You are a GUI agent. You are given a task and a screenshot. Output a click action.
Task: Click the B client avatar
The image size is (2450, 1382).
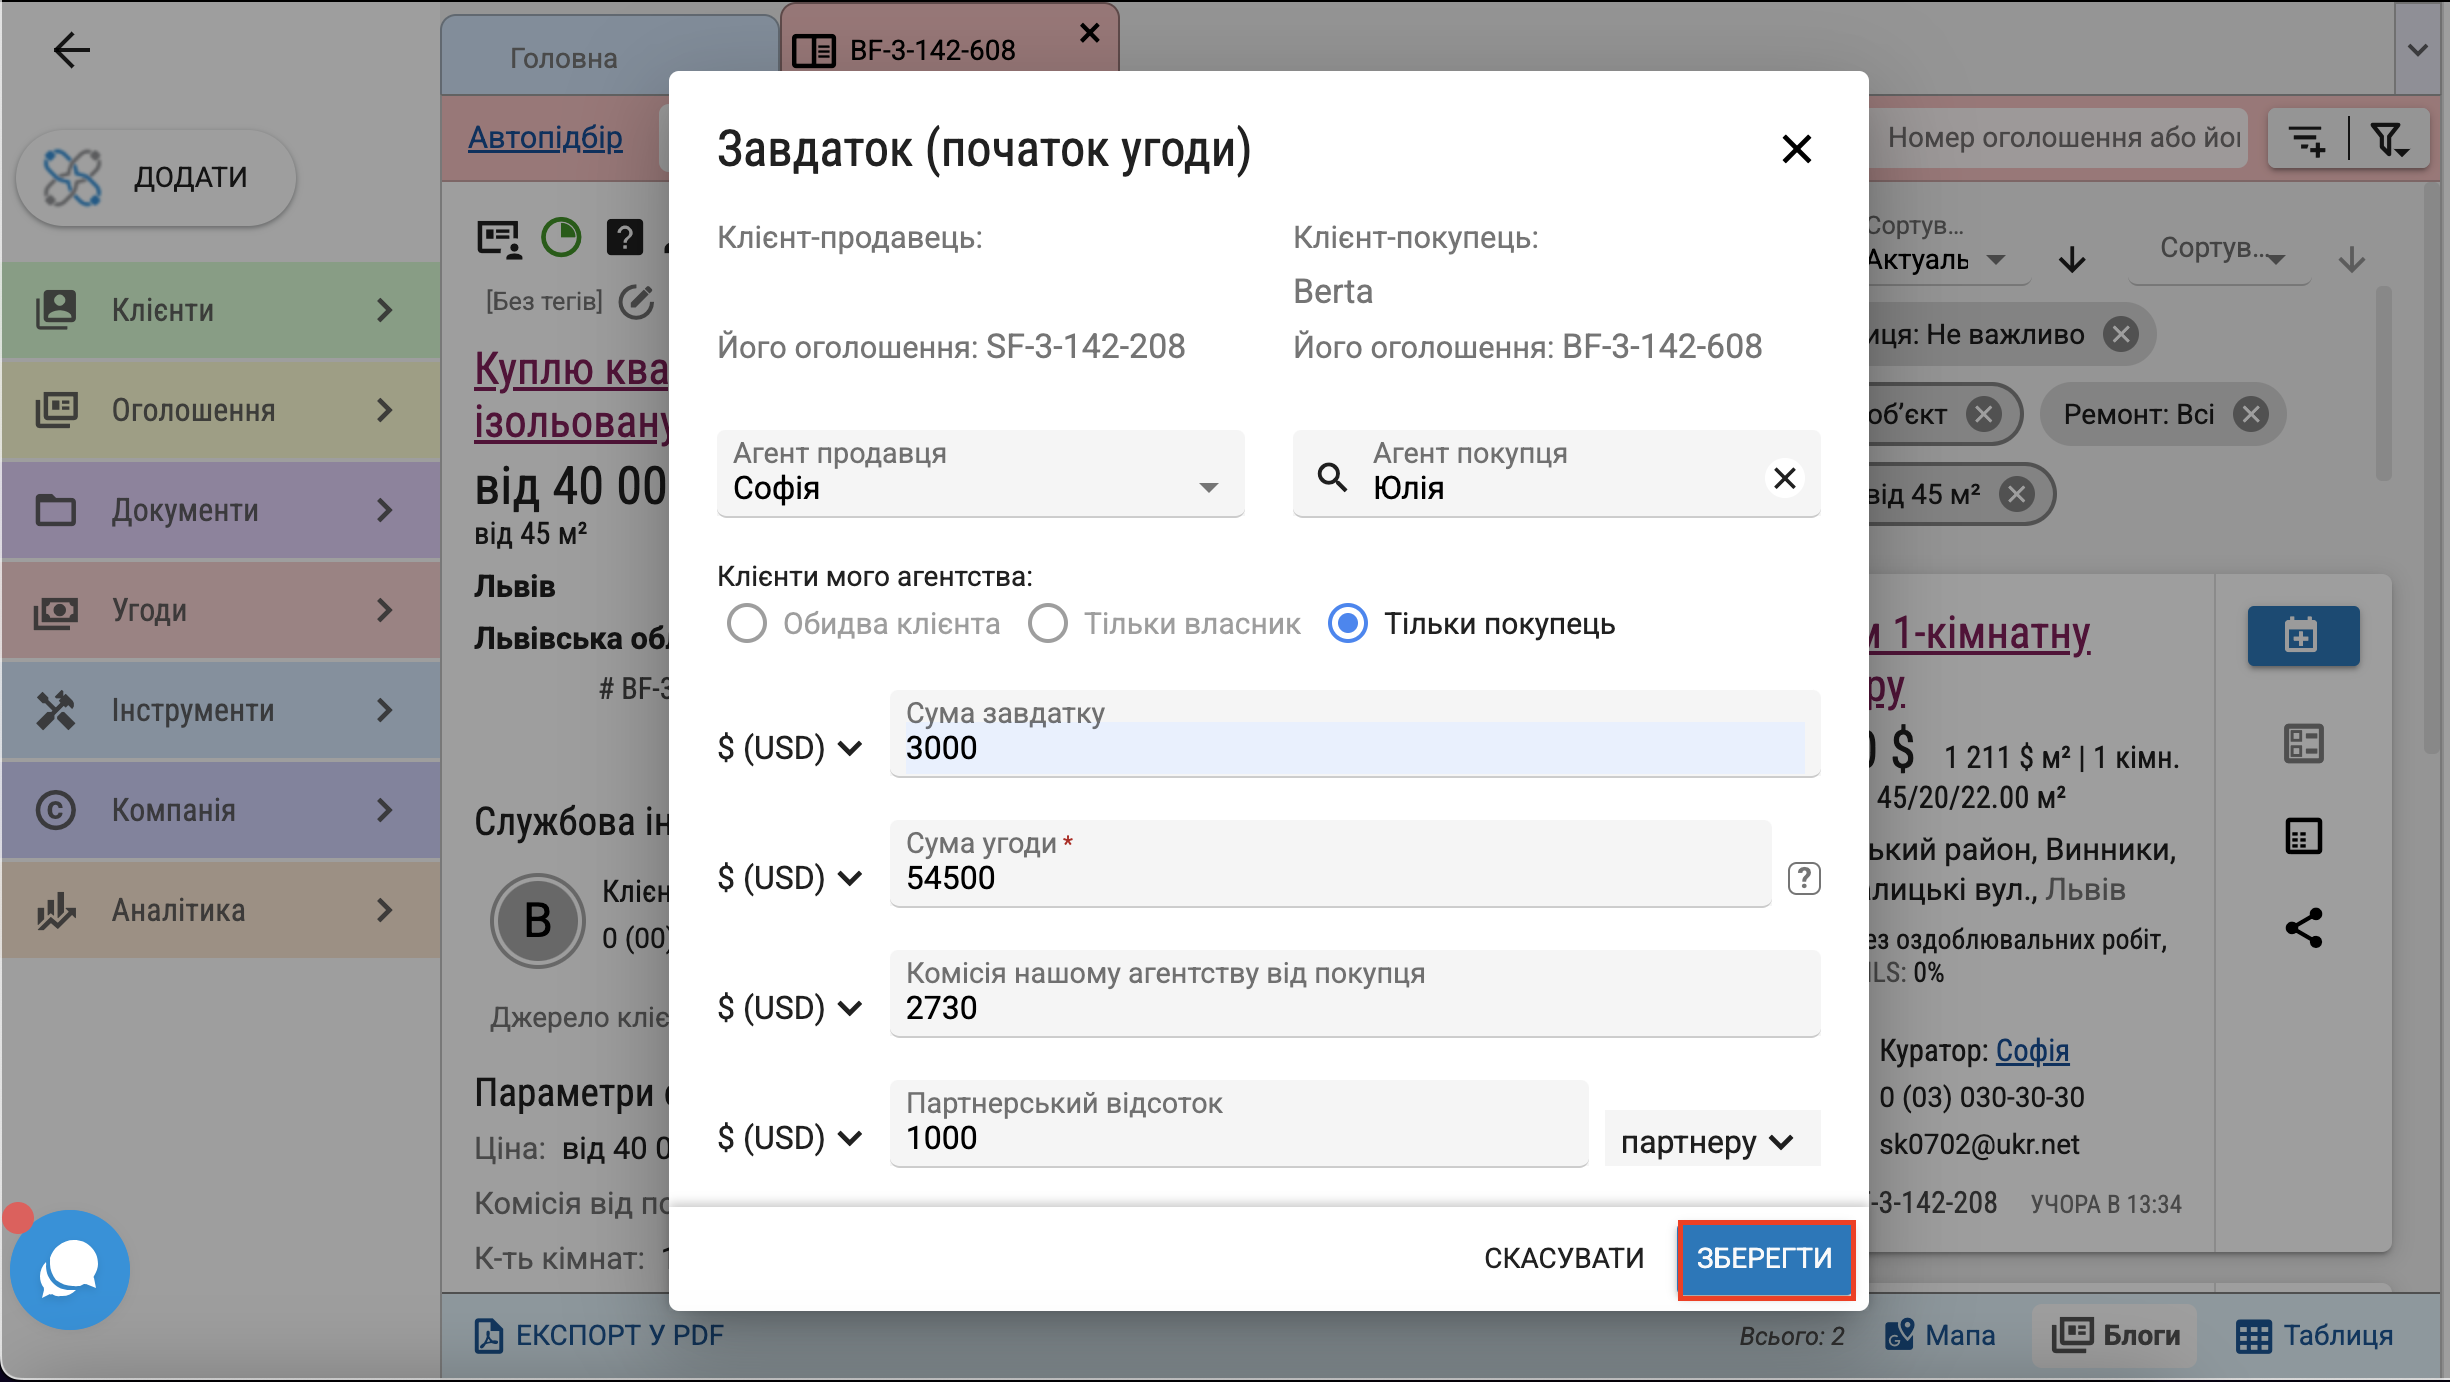(537, 920)
